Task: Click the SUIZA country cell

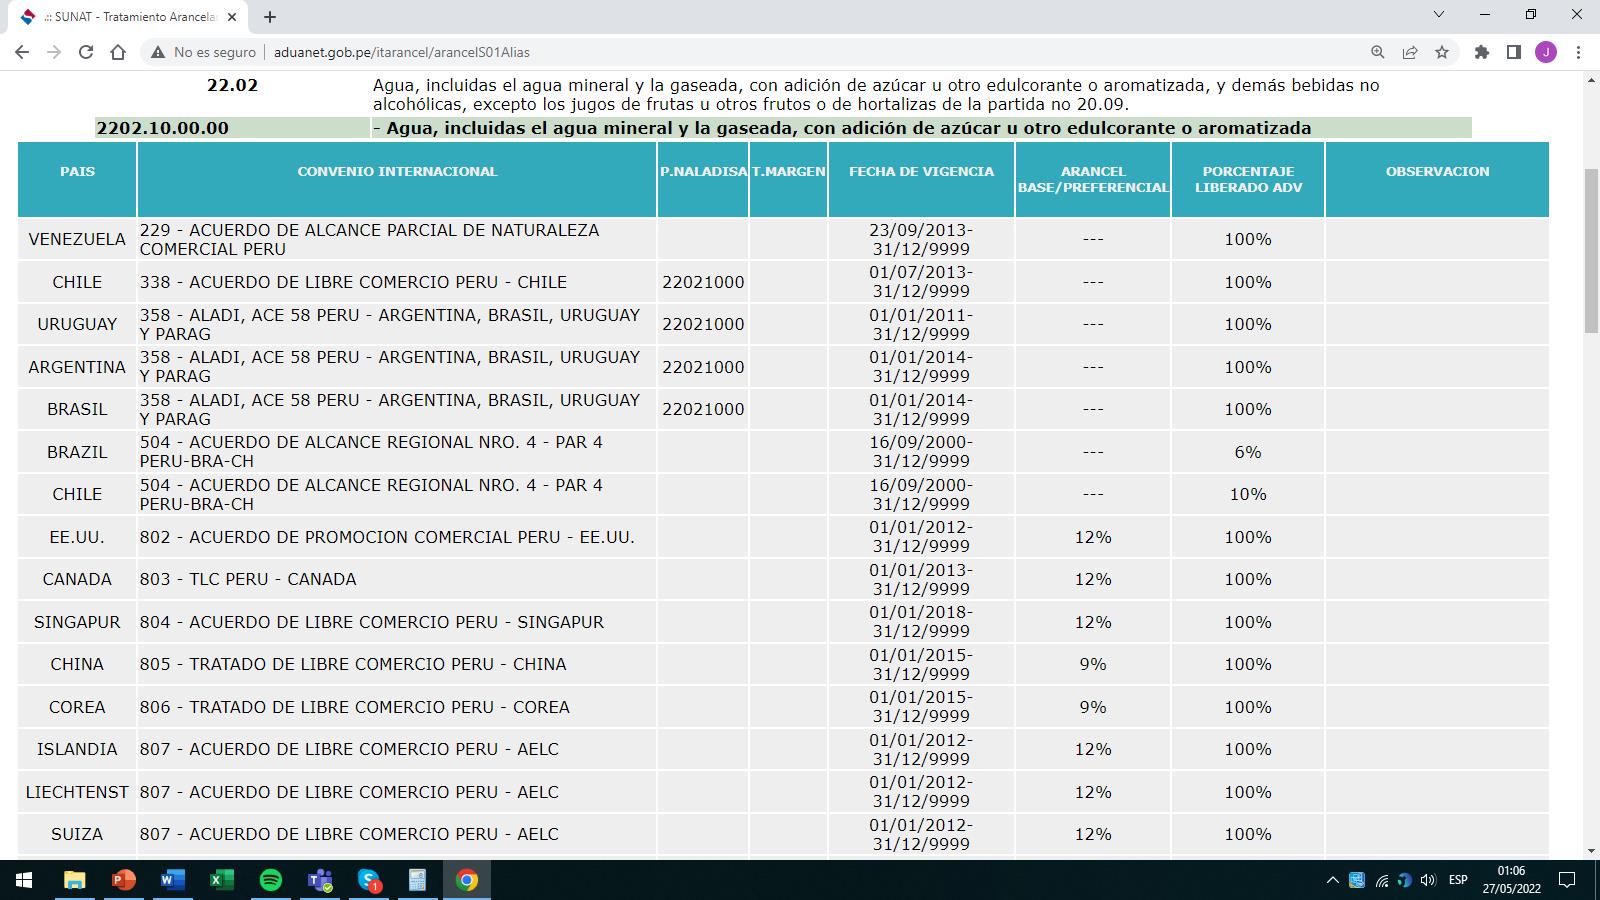Action: pyautogui.click(x=77, y=834)
